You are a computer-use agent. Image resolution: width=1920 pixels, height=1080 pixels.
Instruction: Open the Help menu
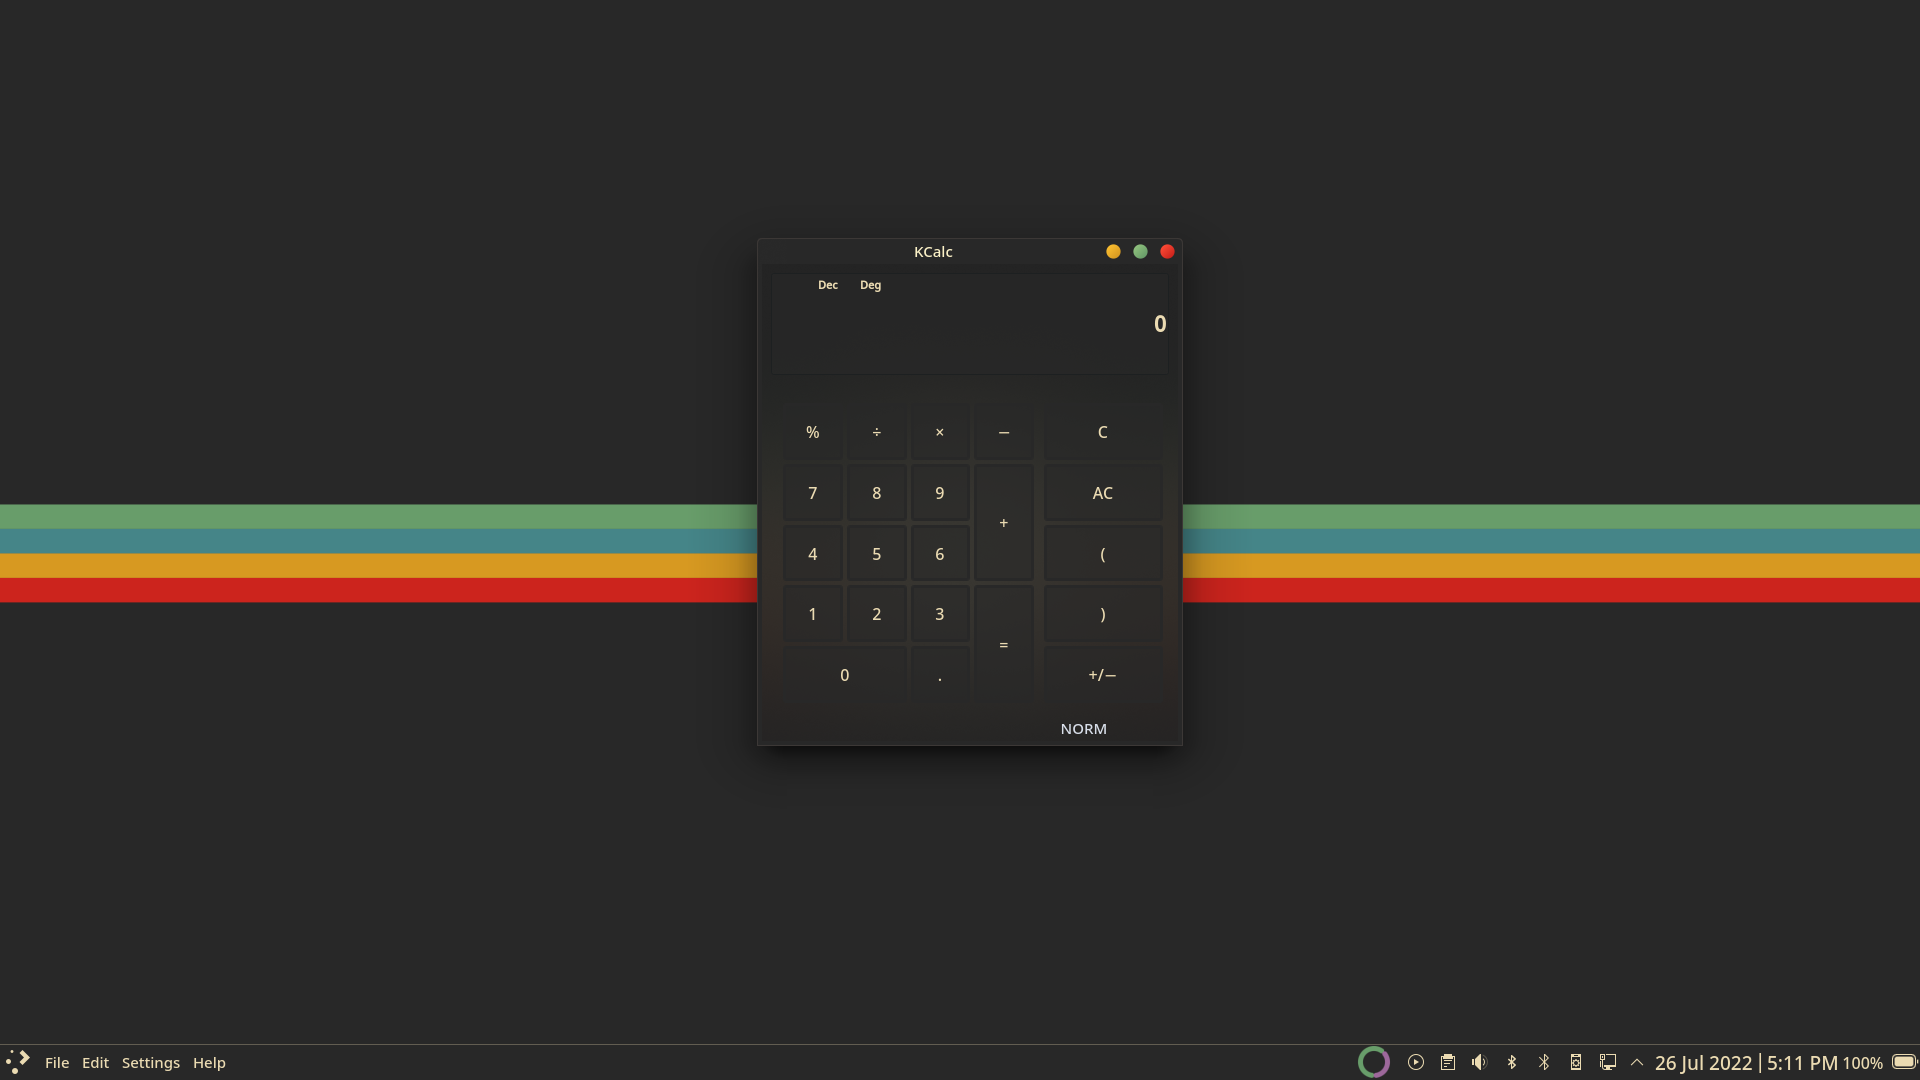209,1062
